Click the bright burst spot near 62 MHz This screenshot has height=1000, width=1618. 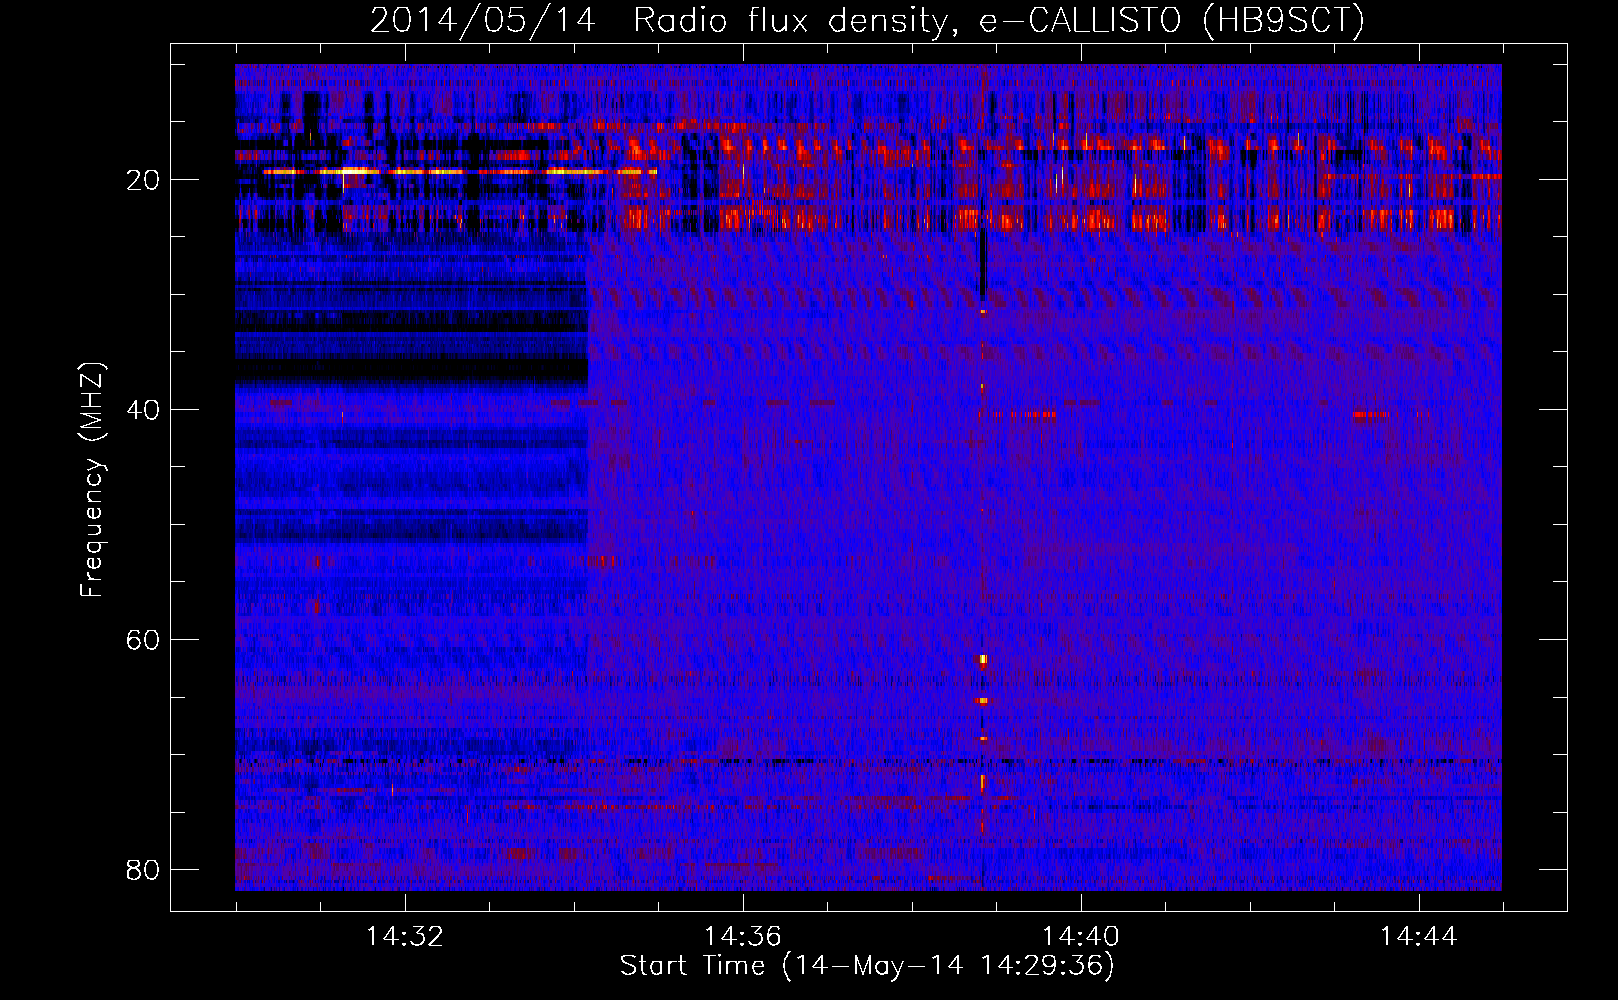point(983,660)
